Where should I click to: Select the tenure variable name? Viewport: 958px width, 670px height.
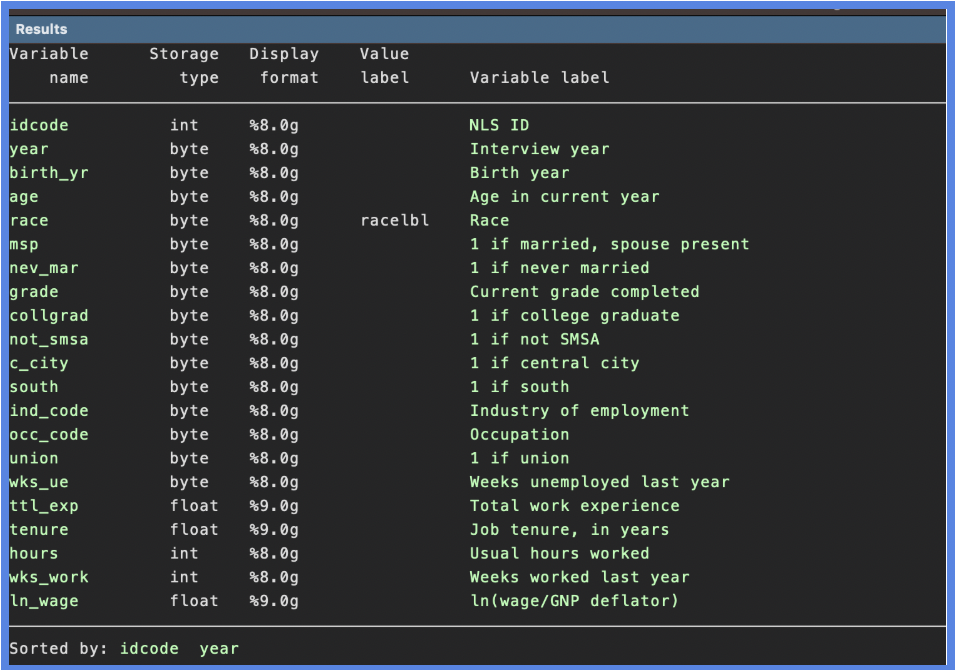39,530
